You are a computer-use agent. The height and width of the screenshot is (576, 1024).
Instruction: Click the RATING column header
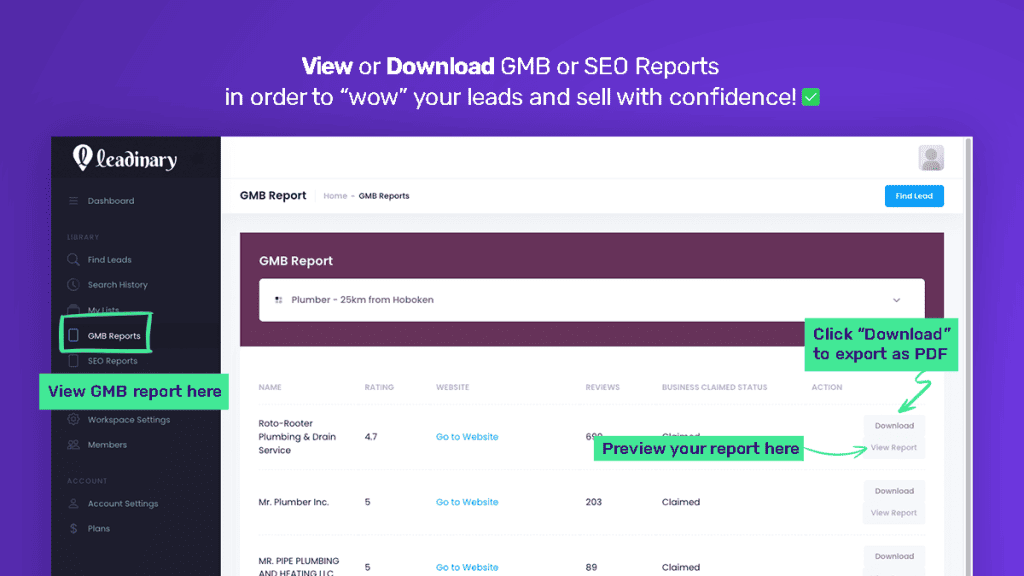pos(379,387)
